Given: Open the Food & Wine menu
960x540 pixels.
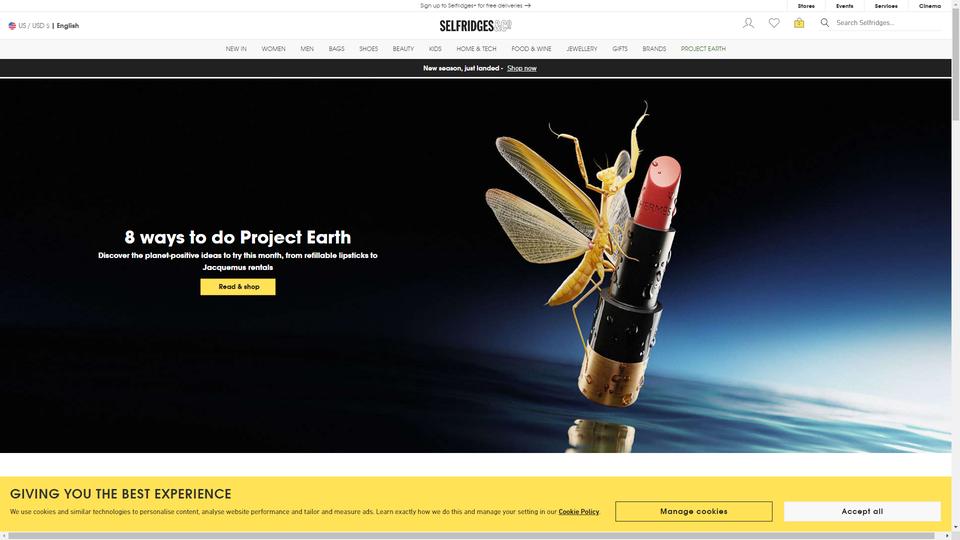Looking at the screenshot, I should click(531, 49).
